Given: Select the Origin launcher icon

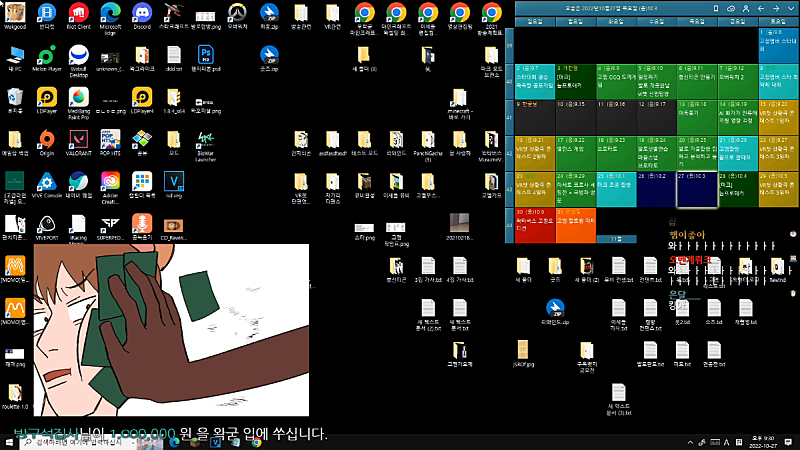Looking at the screenshot, I should coord(46,139).
